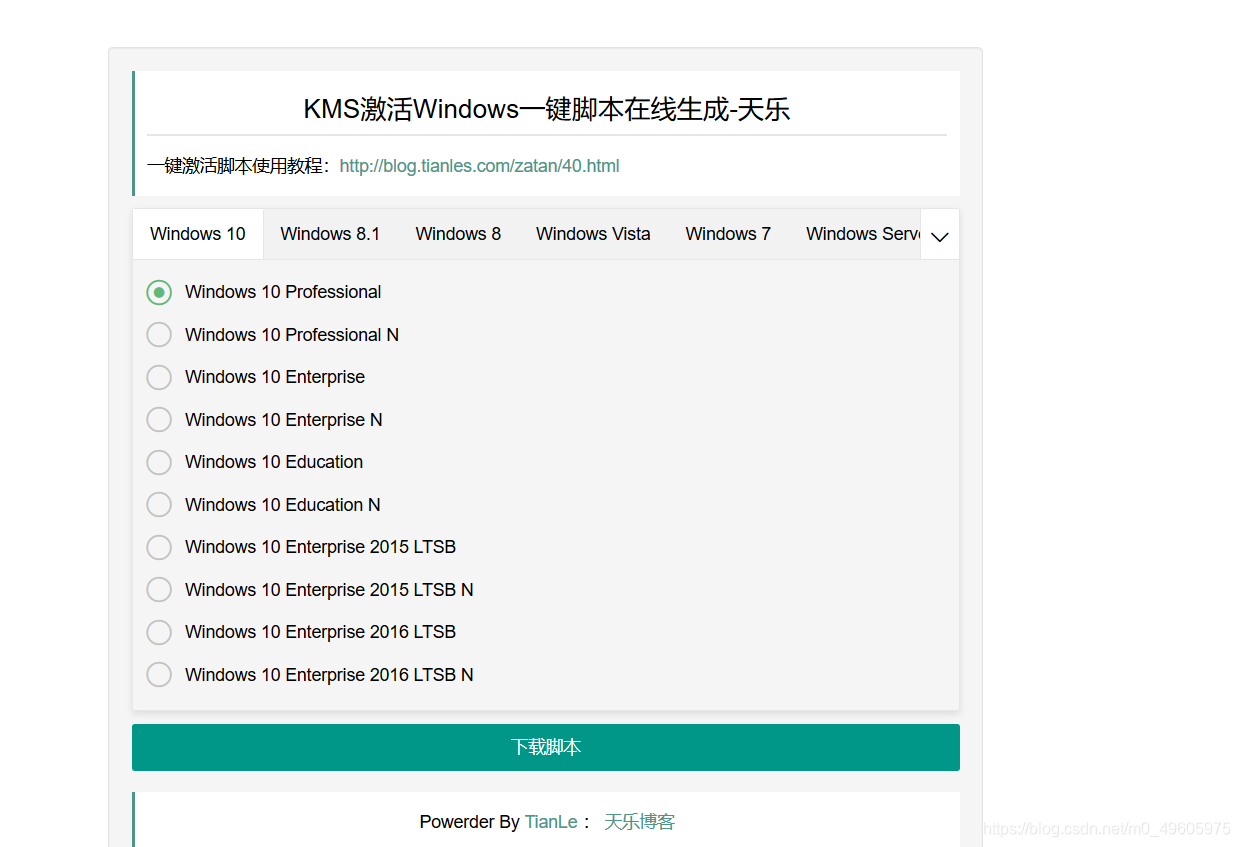Expand the tab list chevron dropdown
Screen dimensions: 1240x847
coord(940,235)
